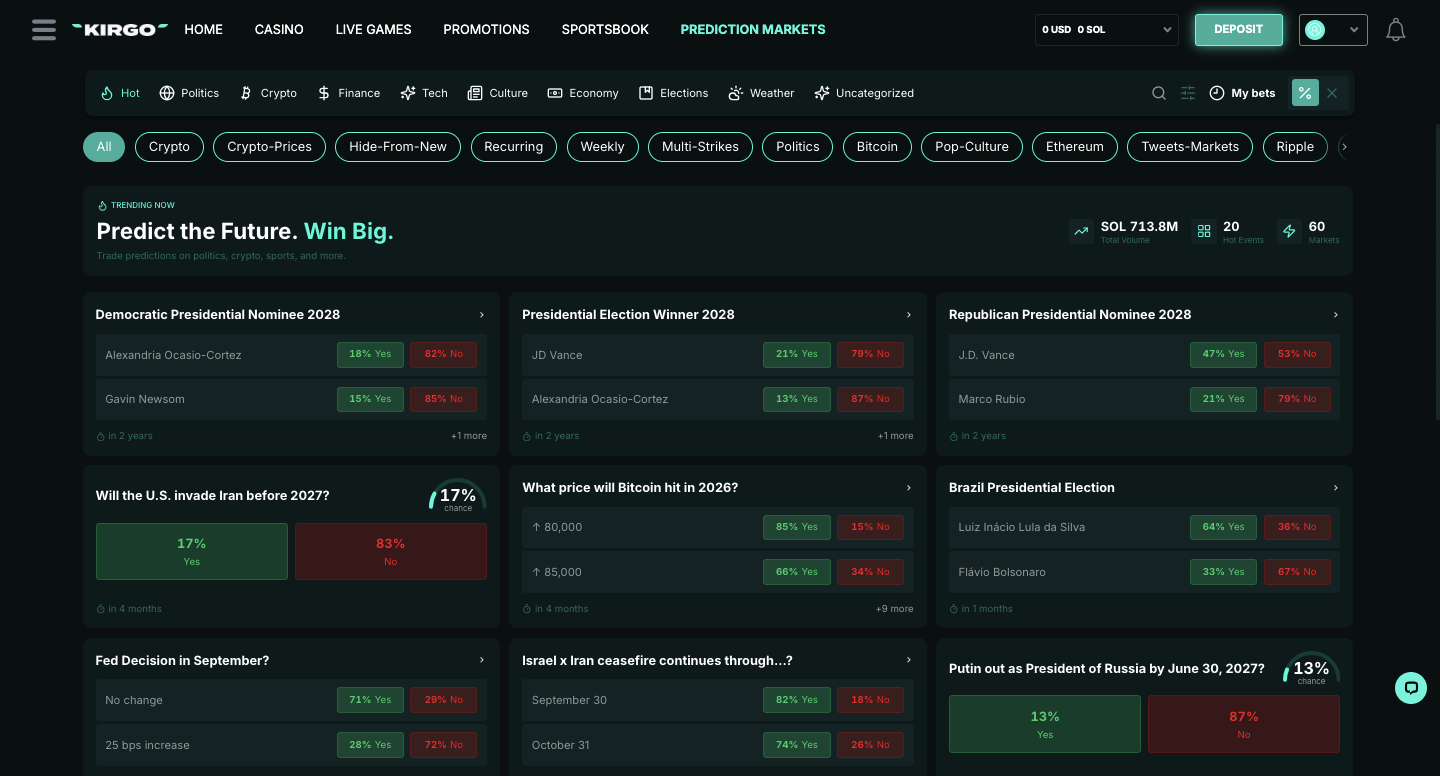Show +9 more Bitcoin price options
The height and width of the screenshot is (776, 1440).
tap(894, 609)
